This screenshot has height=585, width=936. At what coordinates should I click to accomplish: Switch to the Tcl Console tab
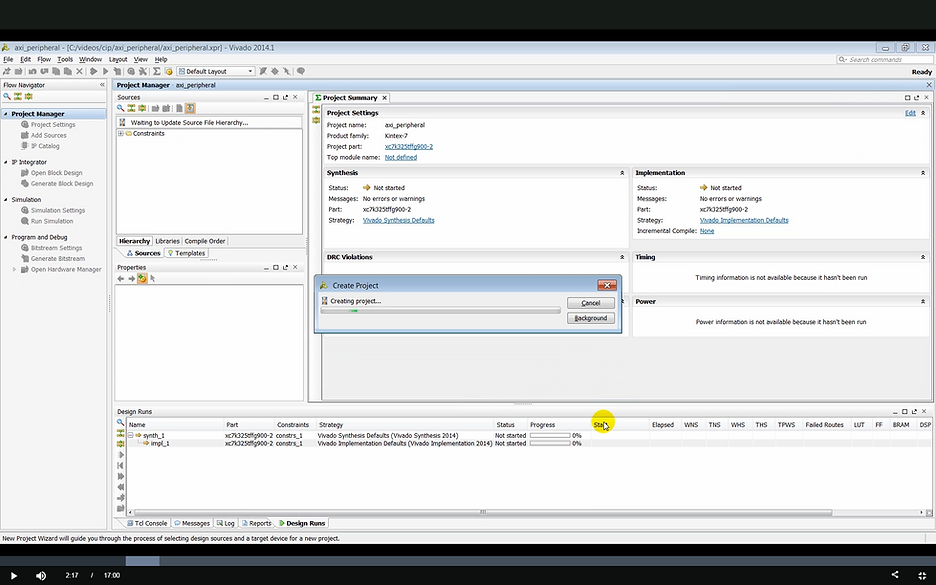pyautogui.click(x=149, y=523)
